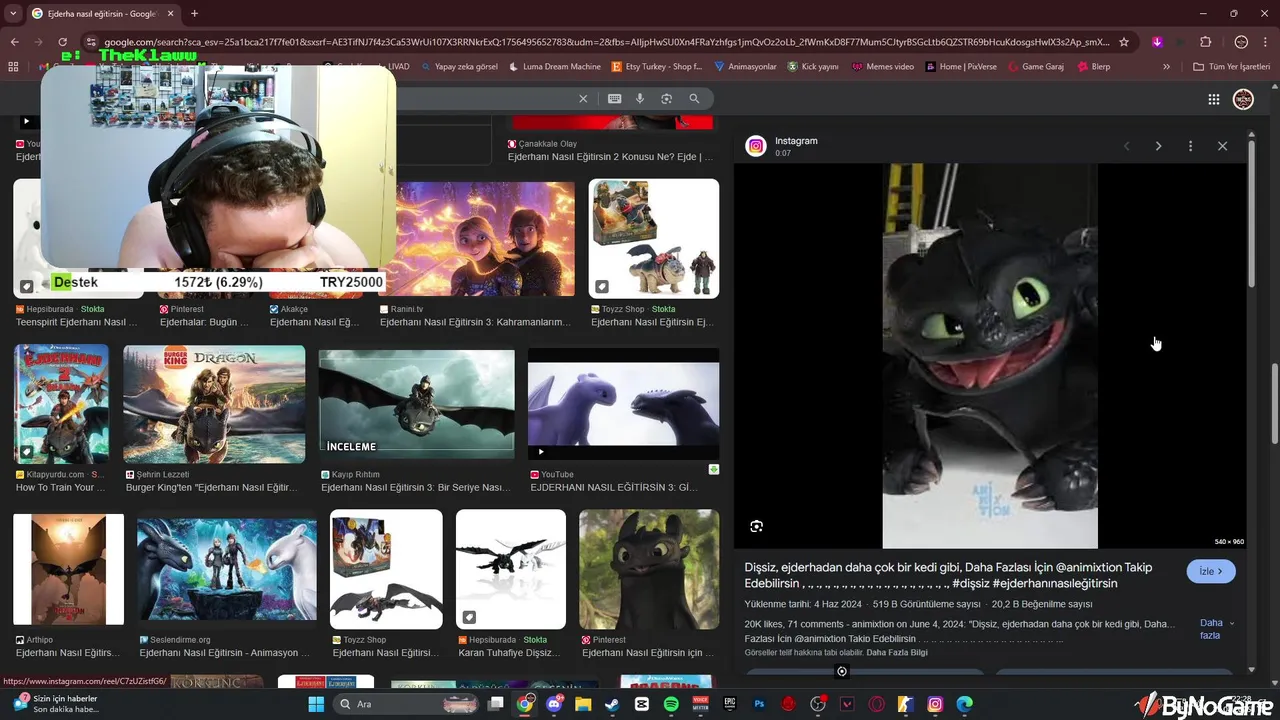Viewport: 1280px width, 720px height.
Task: Open the tab search dropdown arrow
Action: click(x=13, y=13)
